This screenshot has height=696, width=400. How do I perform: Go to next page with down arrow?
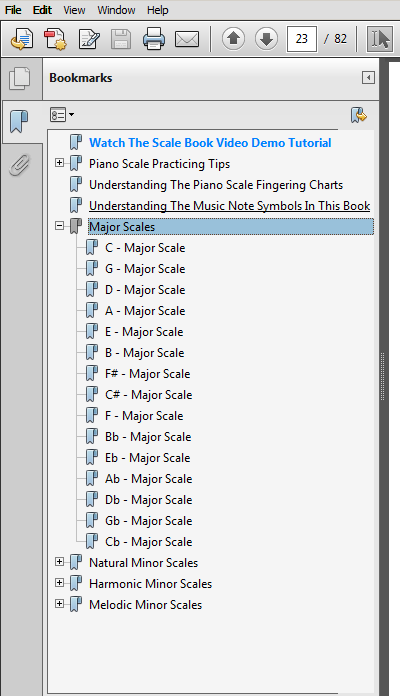[x=266, y=39]
